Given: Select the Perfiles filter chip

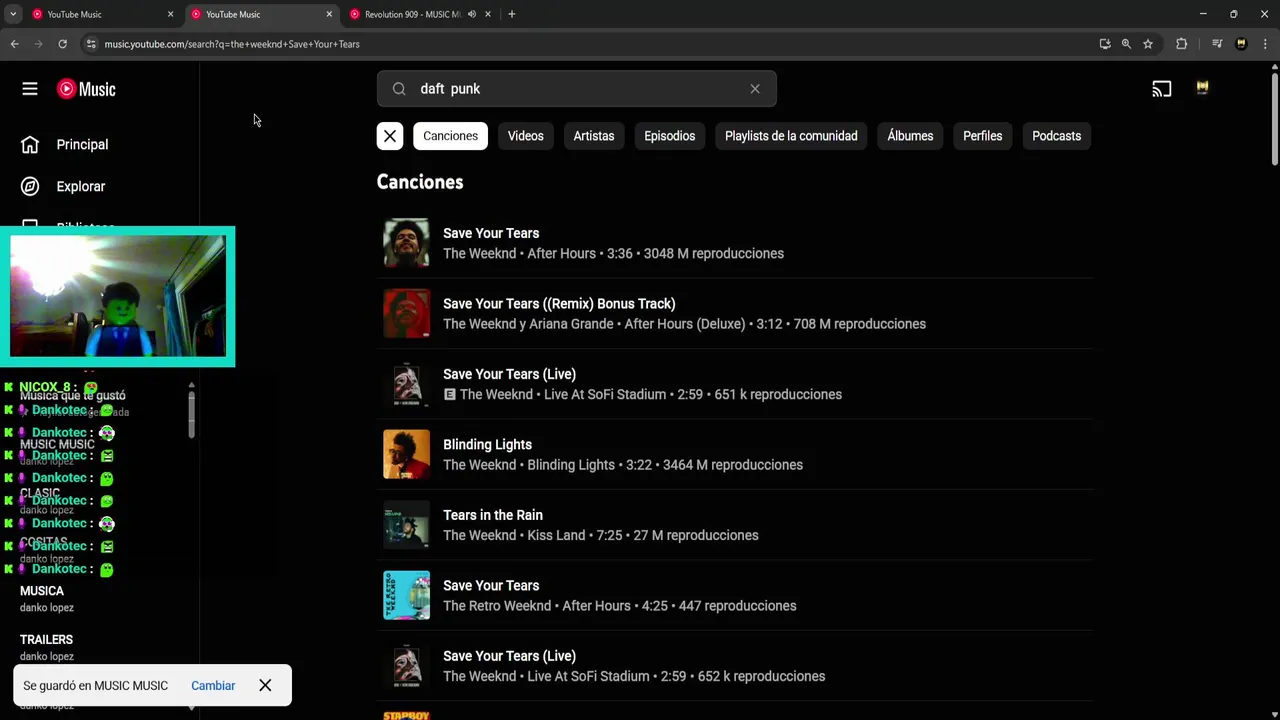Looking at the screenshot, I should 982,136.
